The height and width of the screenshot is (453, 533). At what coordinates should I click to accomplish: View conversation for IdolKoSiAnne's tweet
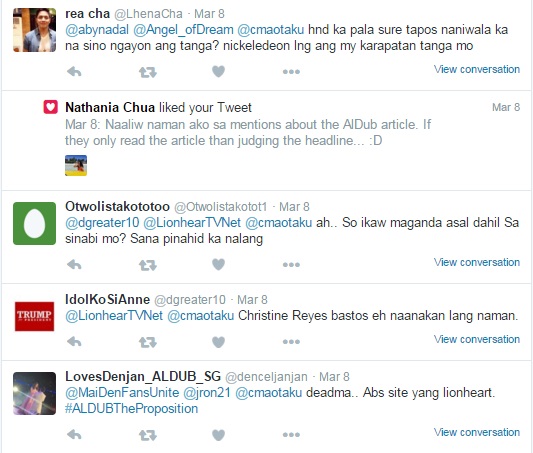[477, 339]
